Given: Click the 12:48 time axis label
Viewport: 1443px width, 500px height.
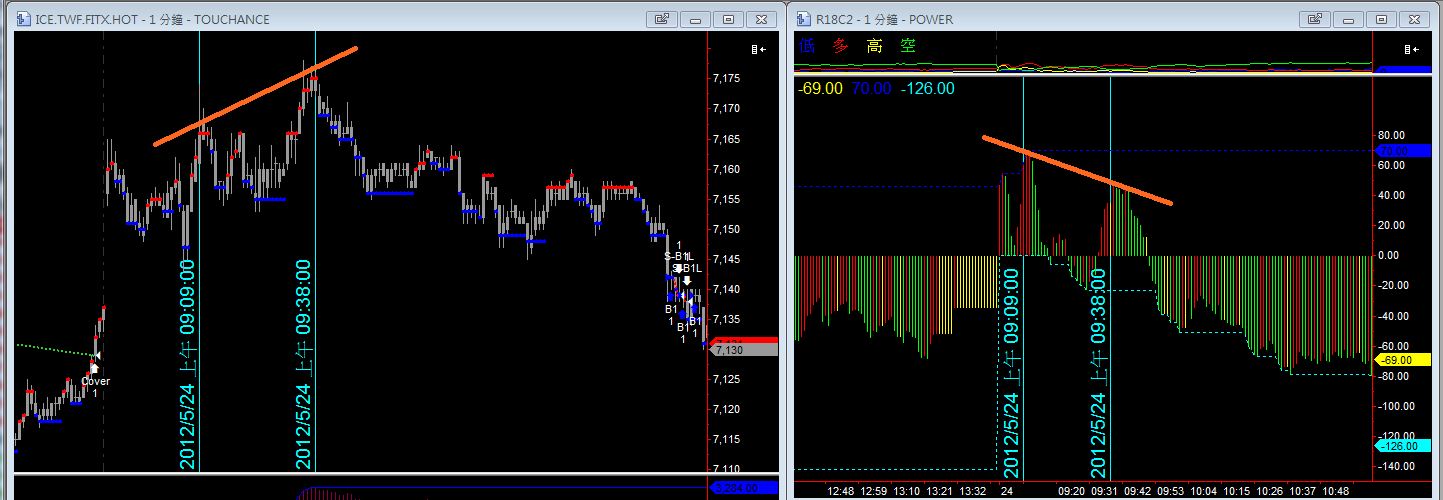Looking at the screenshot, I should click(x=840, y=491).
